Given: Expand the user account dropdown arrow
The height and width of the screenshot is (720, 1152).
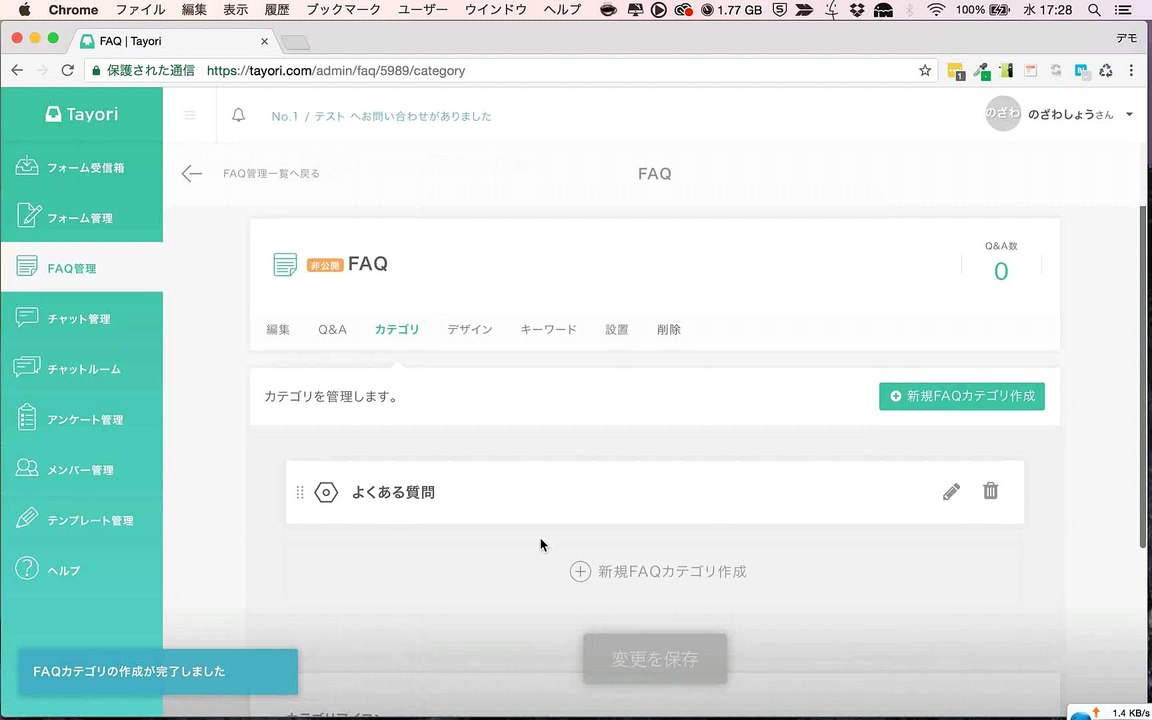Looking at the screenshot, I should [1129, 115].
